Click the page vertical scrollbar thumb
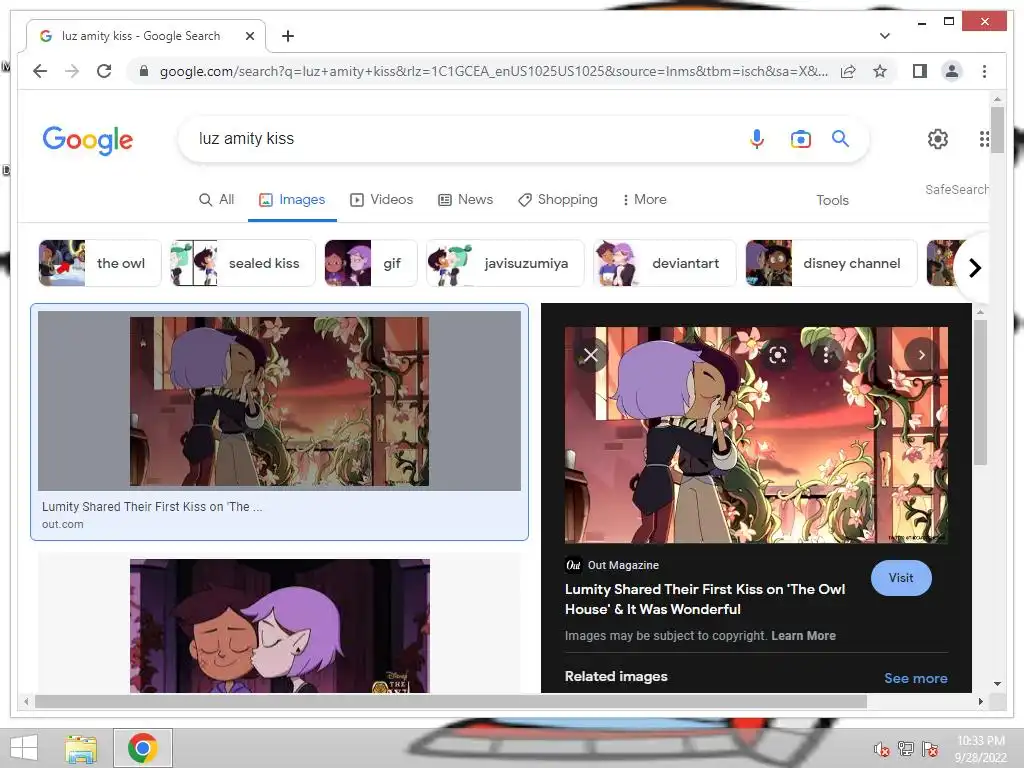The height and width of the screenshot is (768, 1024). (x=997, y=129)
